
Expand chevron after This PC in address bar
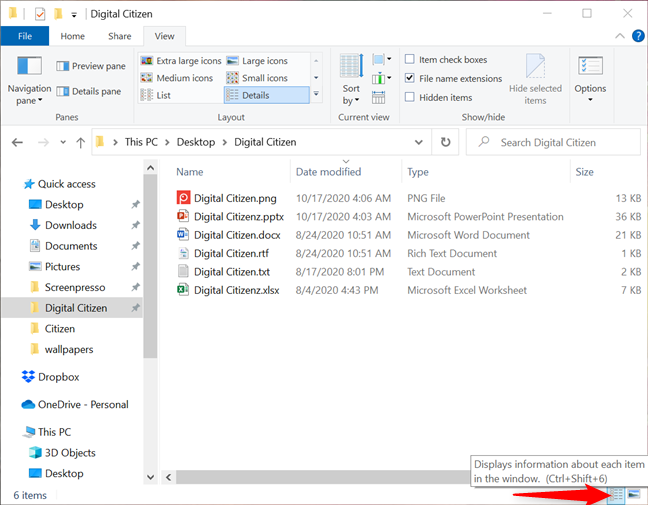click(x=167, y=143)
